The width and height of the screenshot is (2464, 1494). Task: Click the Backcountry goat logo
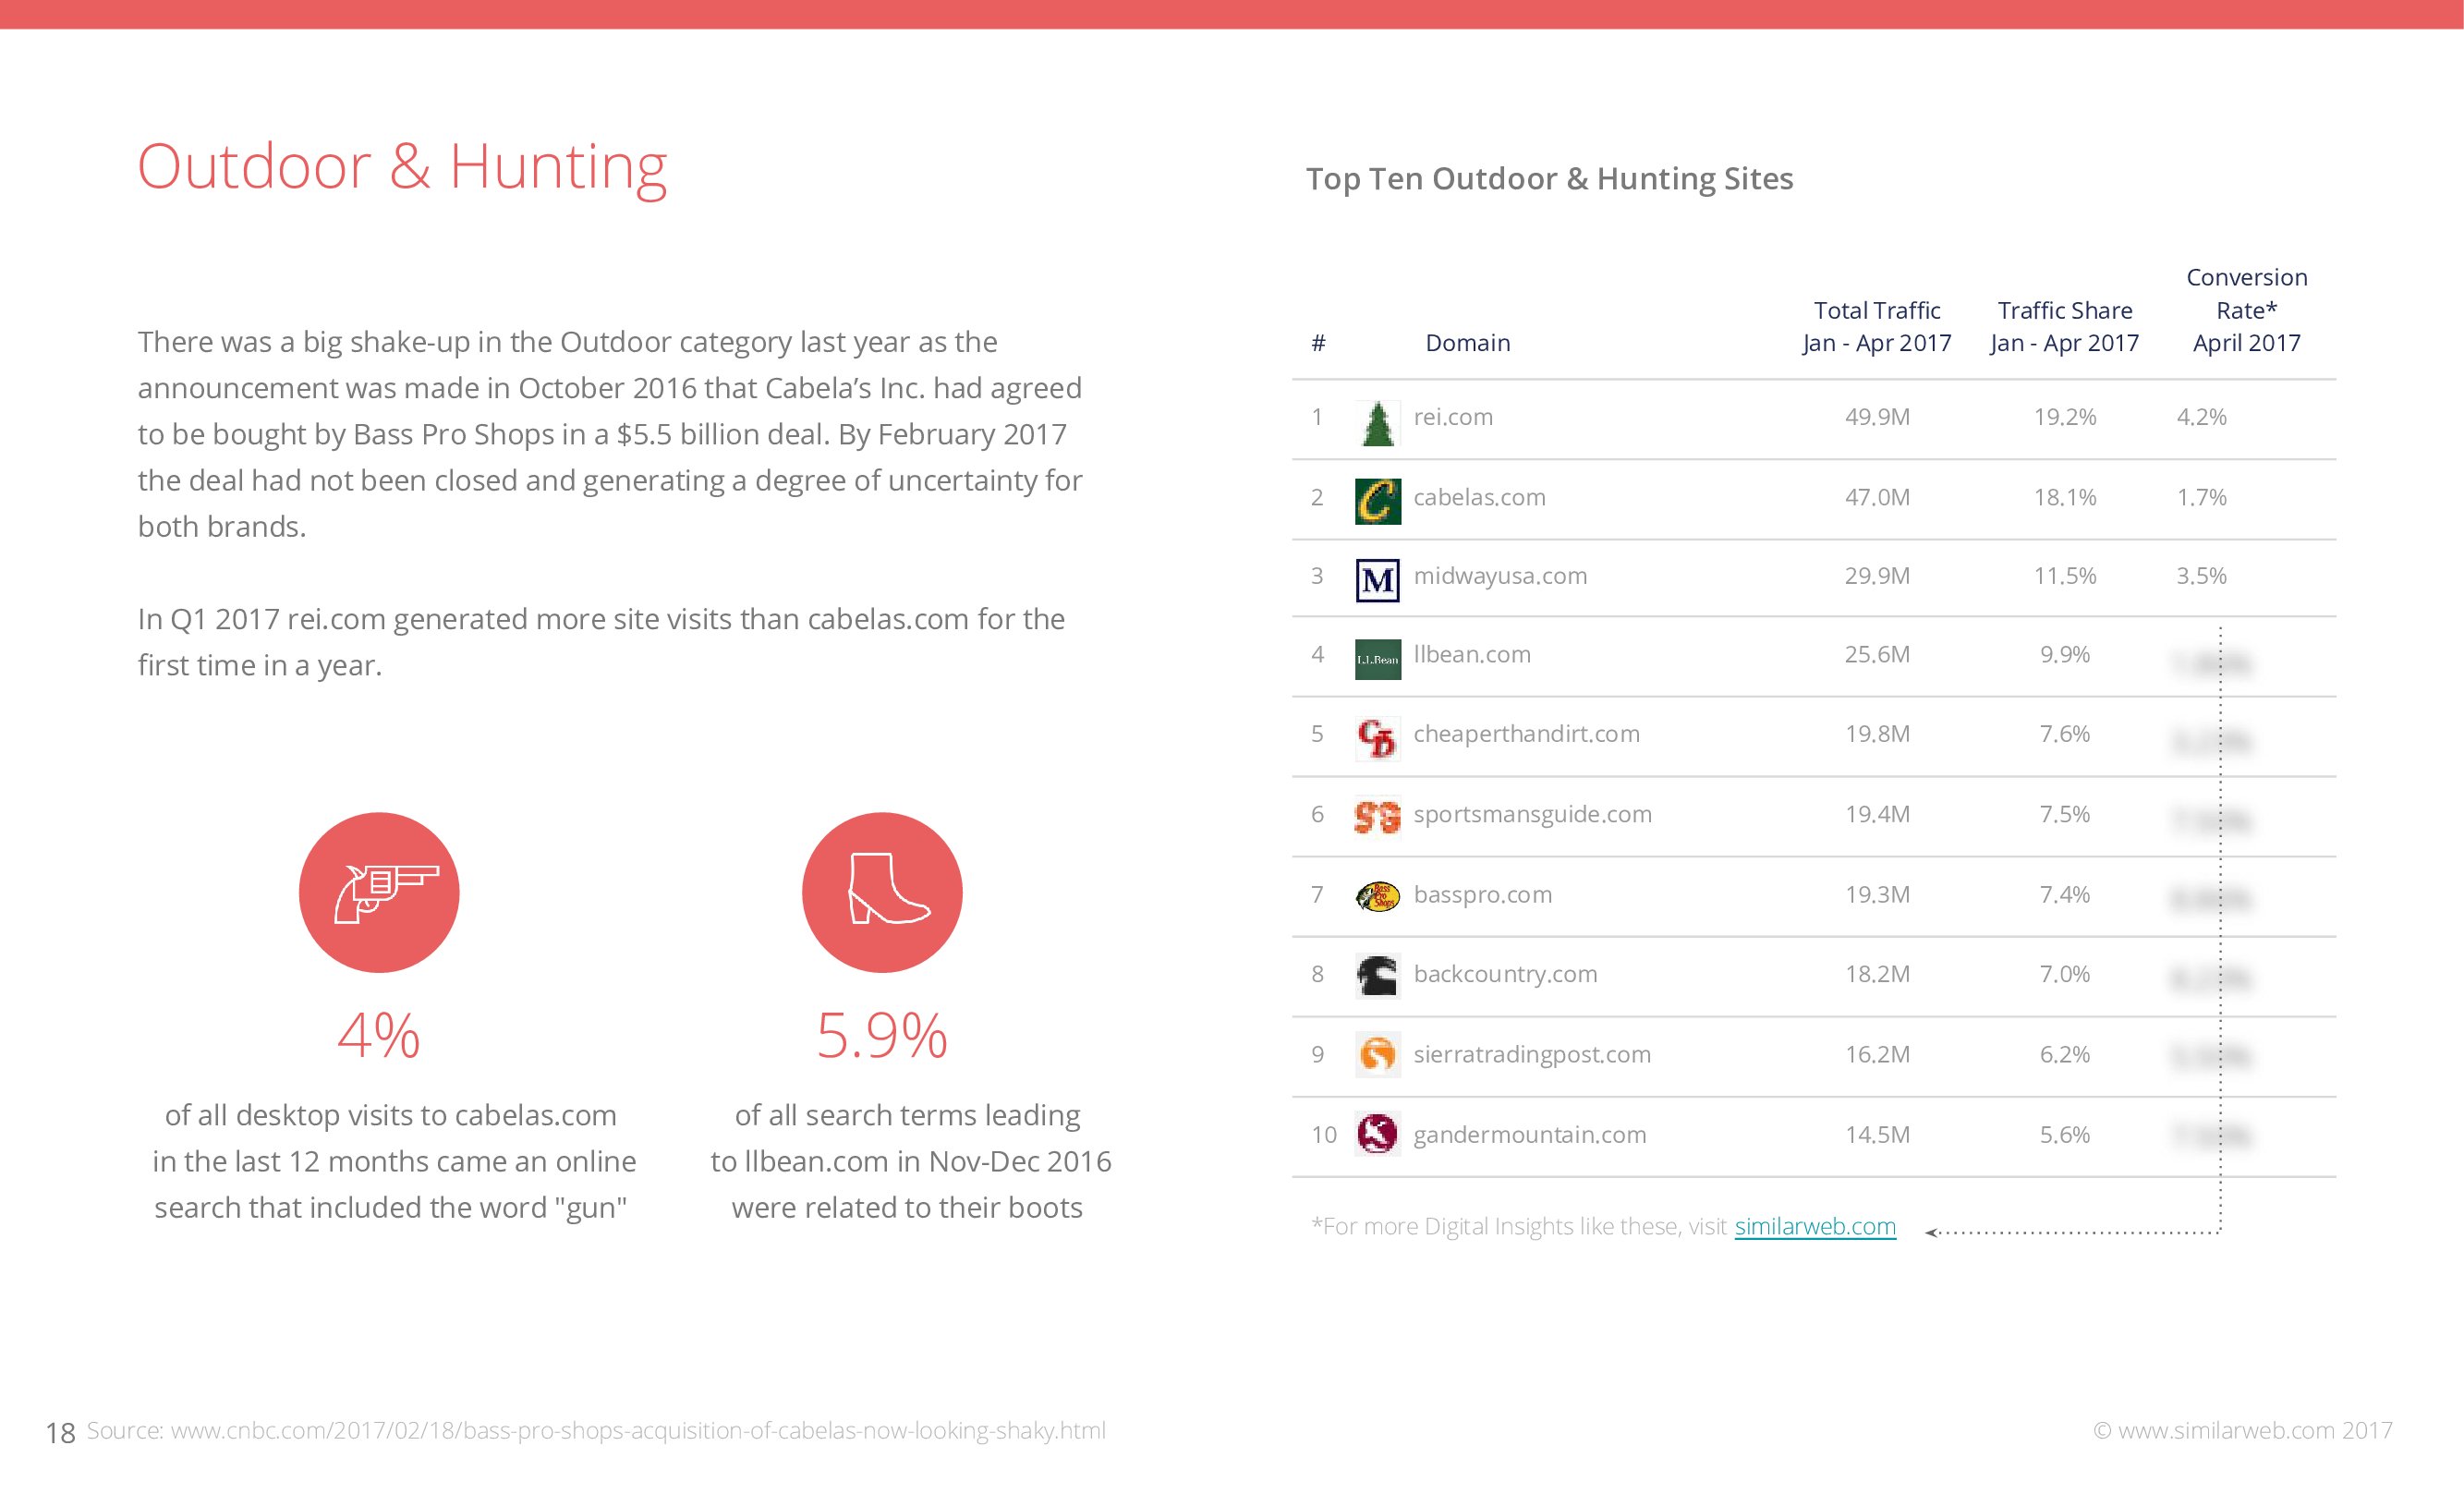tap(1377, 975)
